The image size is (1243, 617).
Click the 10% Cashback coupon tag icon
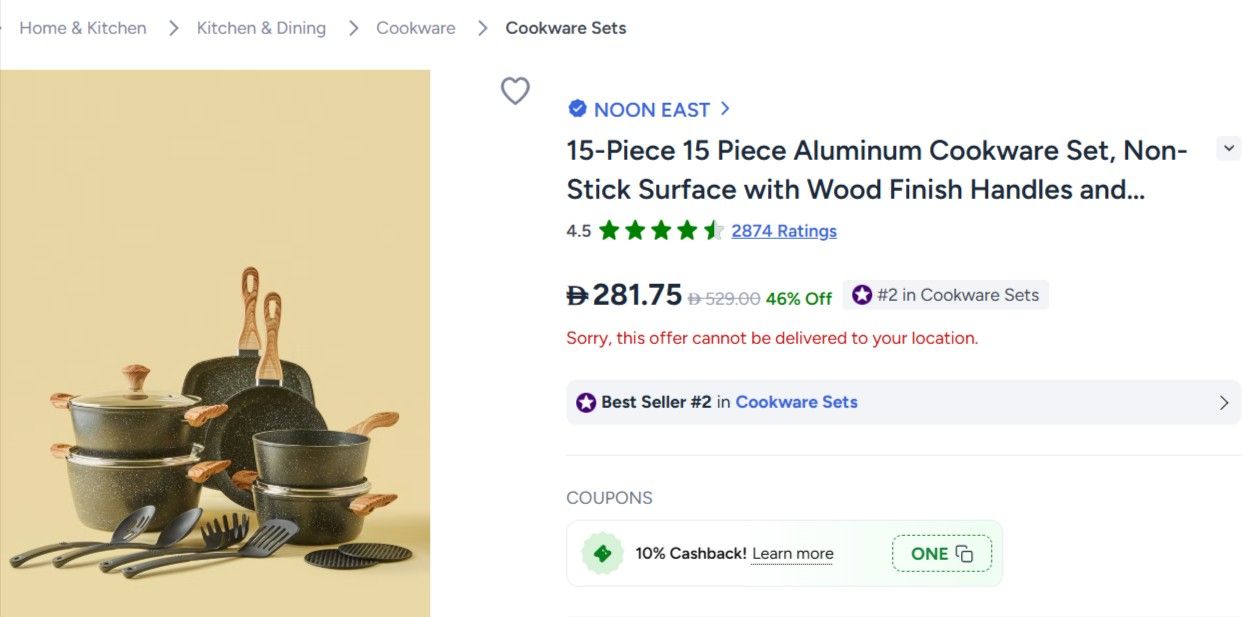coord(603,553)
